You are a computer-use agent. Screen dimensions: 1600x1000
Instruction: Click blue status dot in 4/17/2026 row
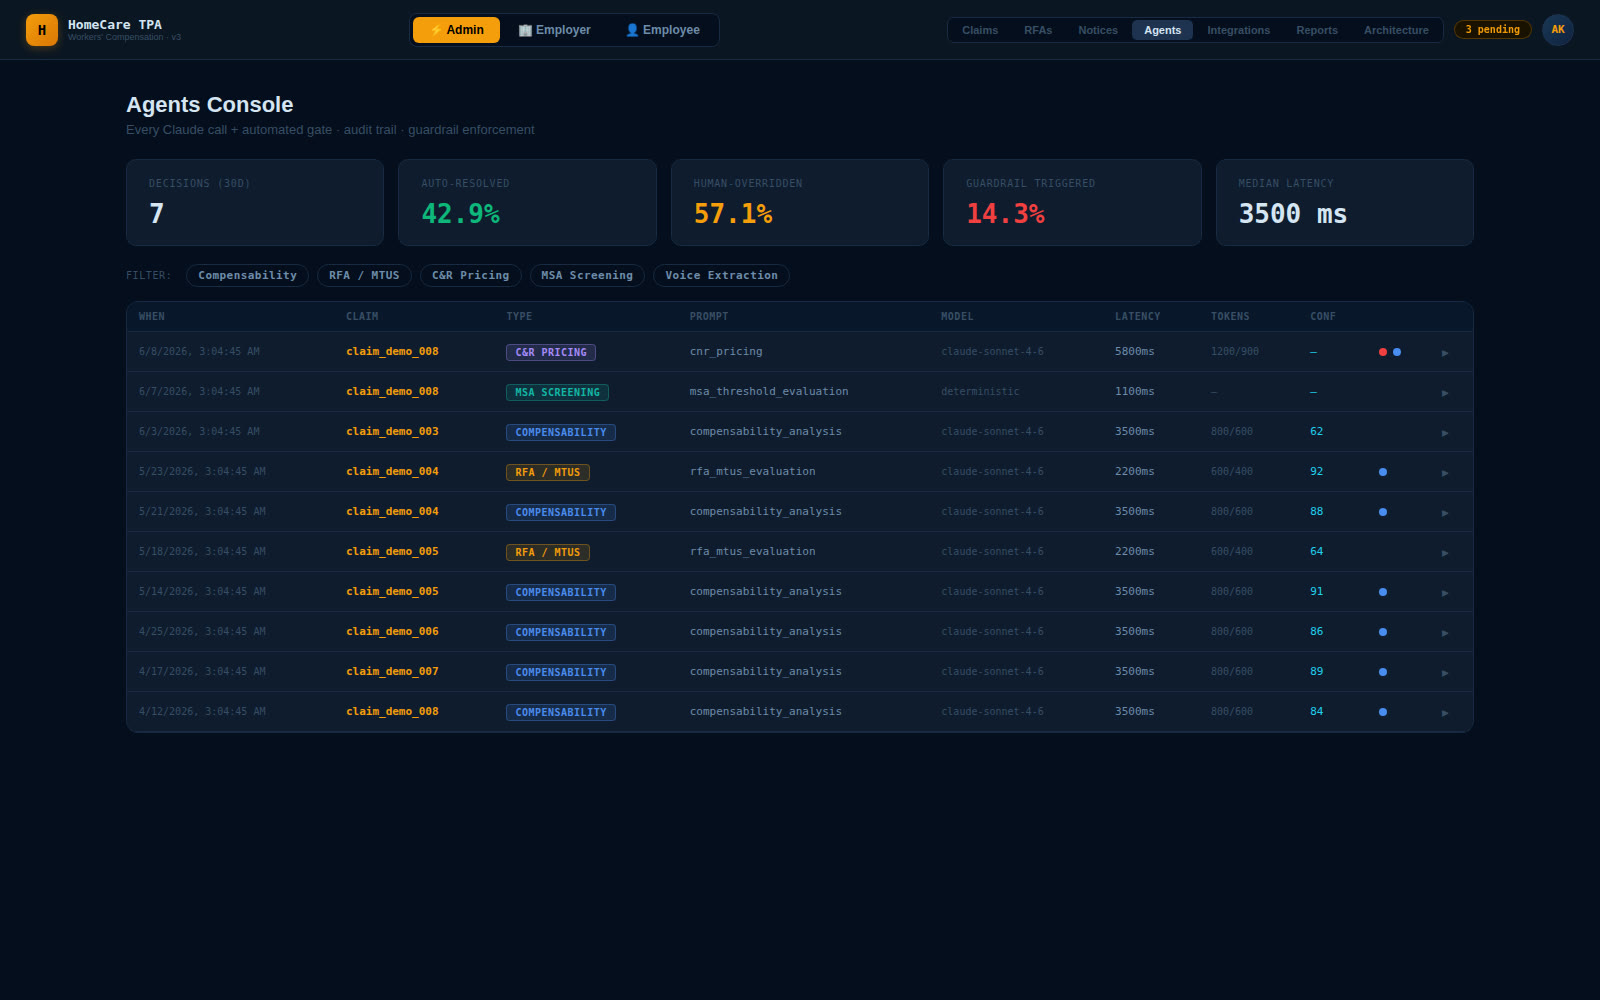pyautogui.click(x=1383, y=672)
